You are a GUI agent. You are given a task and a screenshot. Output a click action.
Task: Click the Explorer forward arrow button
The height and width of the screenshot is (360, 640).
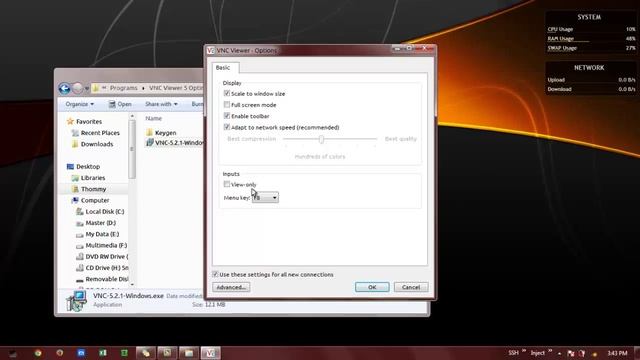(x=78, y=88)
